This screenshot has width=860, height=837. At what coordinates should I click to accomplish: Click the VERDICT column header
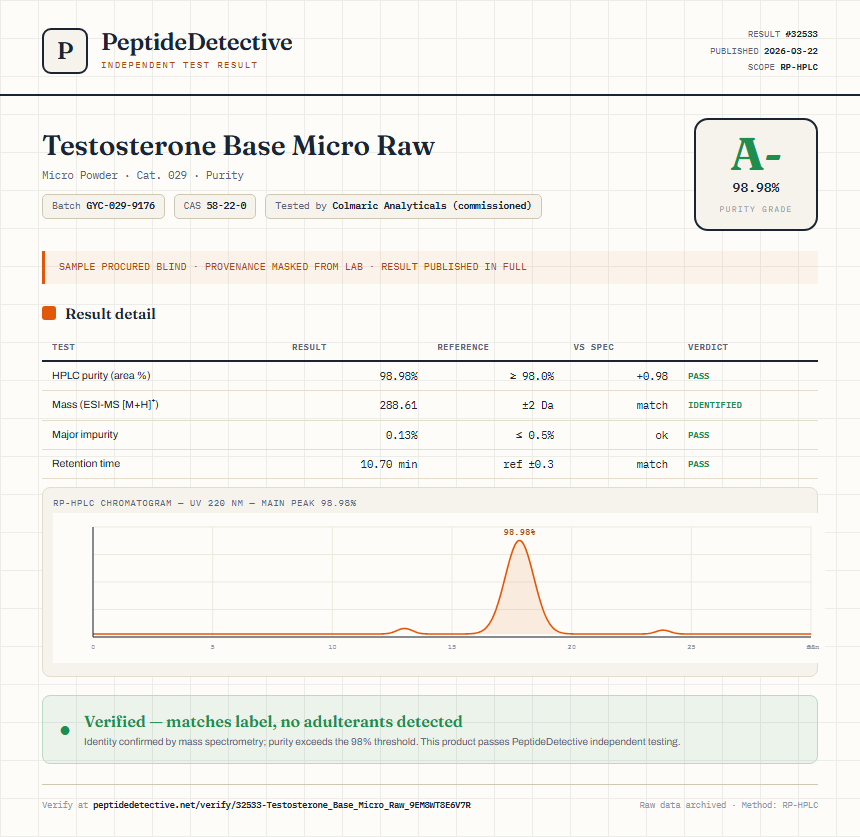coord(708,347)
